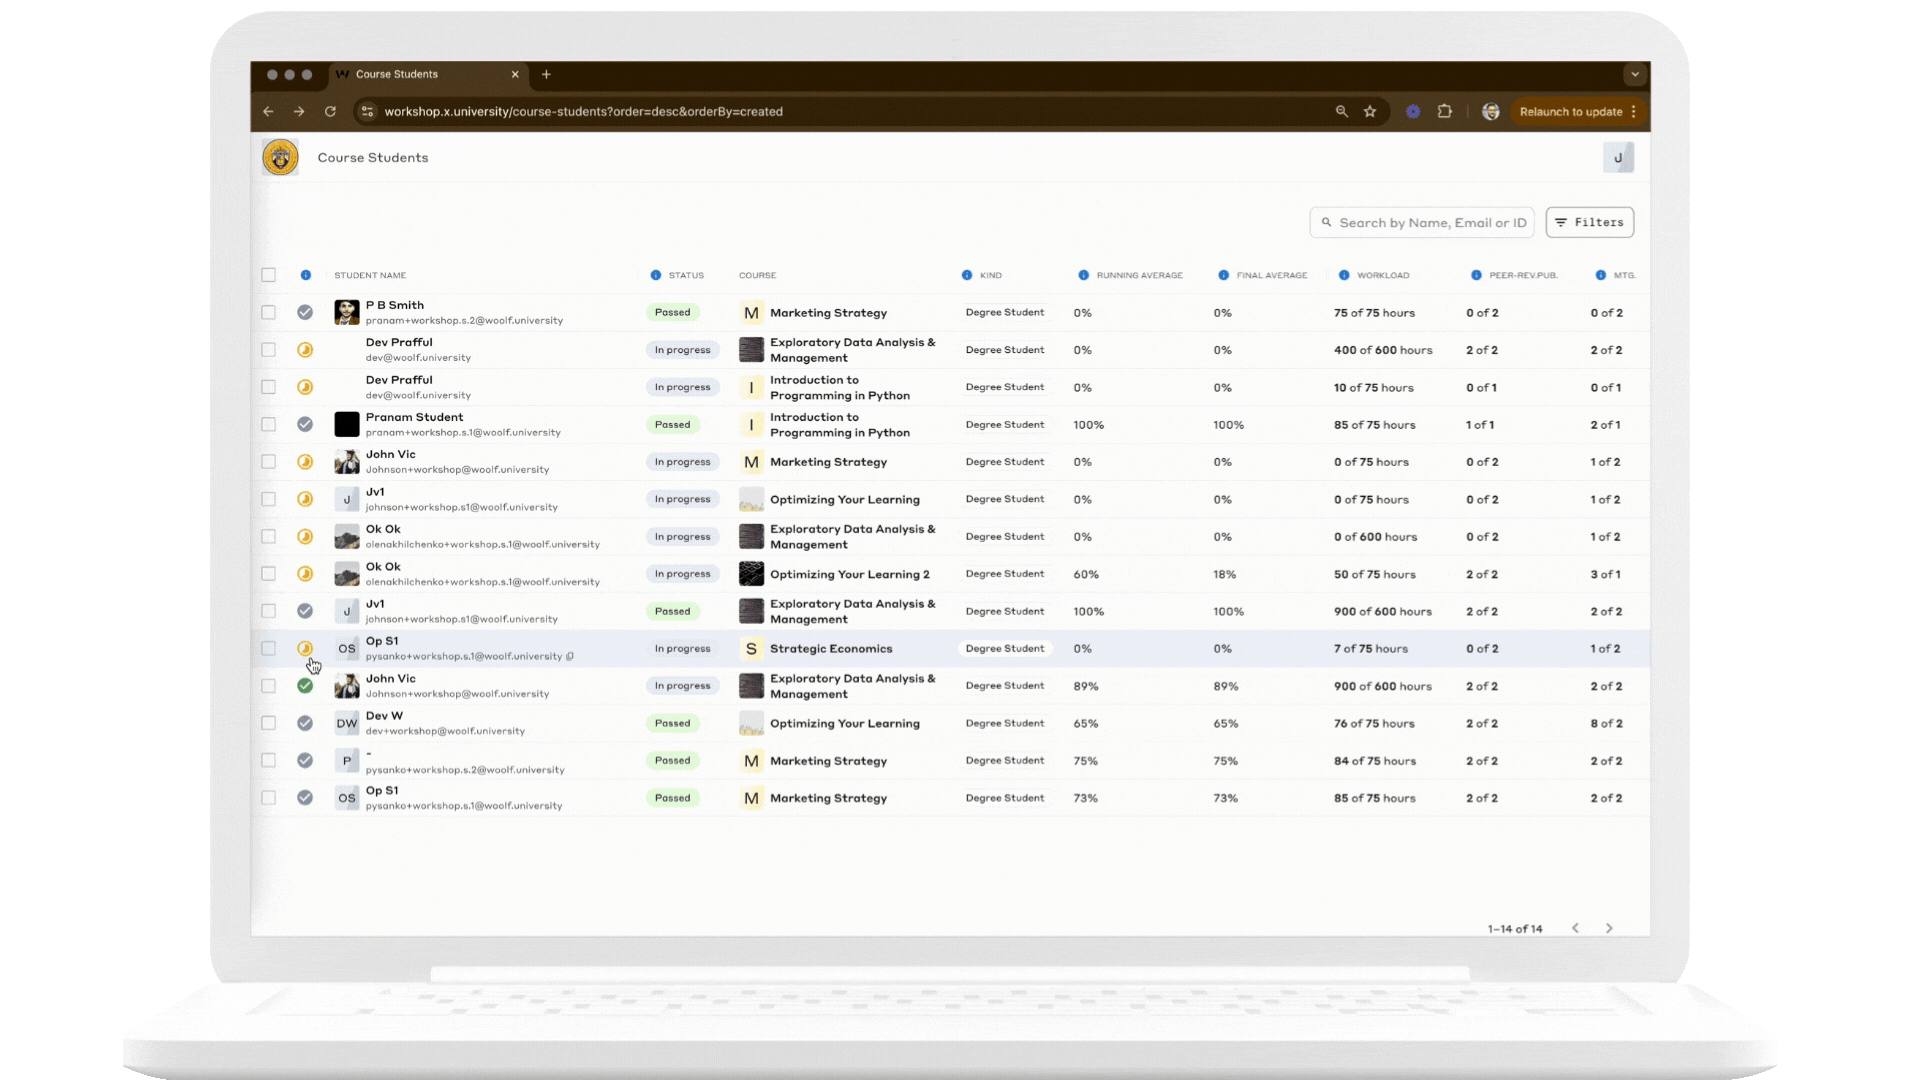Click the RUNNING AVERAGE column info icon

point(1083,275)
